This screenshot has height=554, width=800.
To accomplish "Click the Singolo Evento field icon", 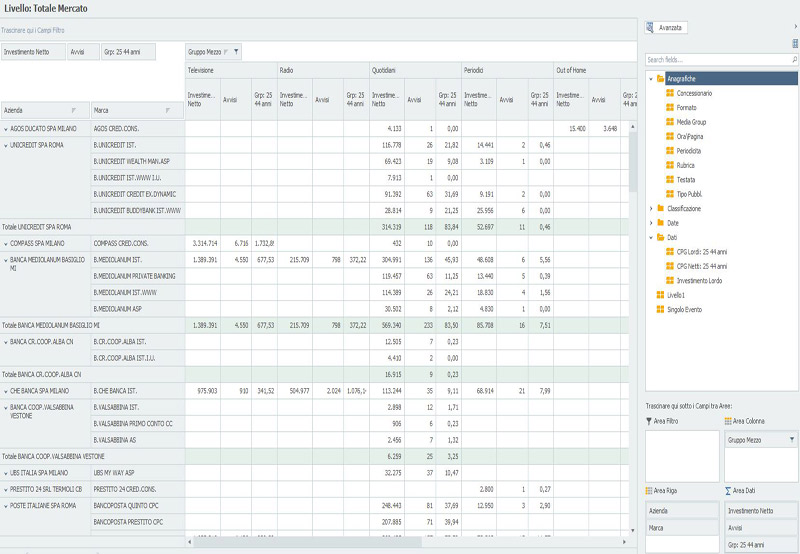I will pos(659,310).
